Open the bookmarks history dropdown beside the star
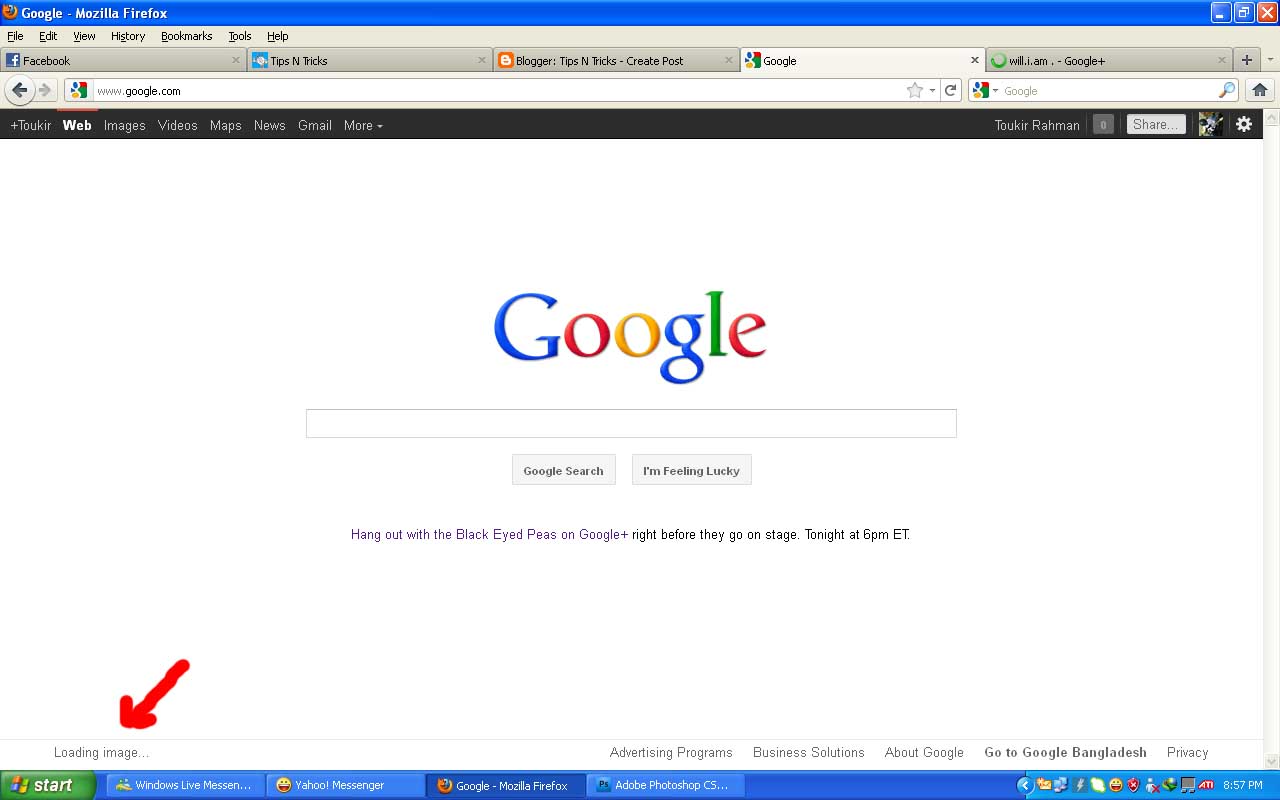1280x800 pixels. point(932,90)
